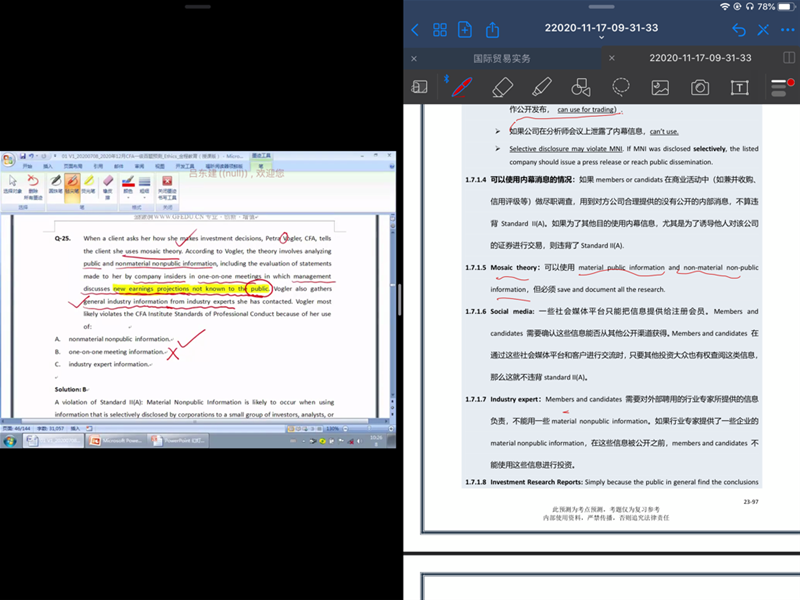Activate the lasso selection tool
The width and height of the screenshot is (800, 600).
click(x=621, y=87)
